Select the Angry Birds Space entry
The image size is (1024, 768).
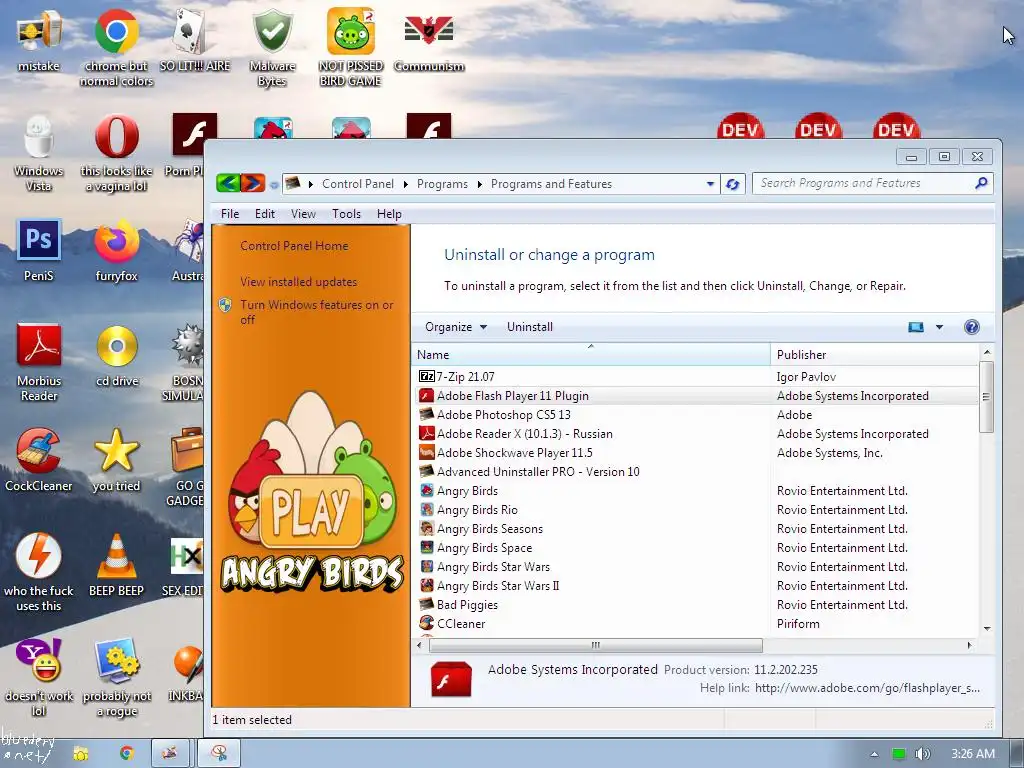tap(697, 547)
